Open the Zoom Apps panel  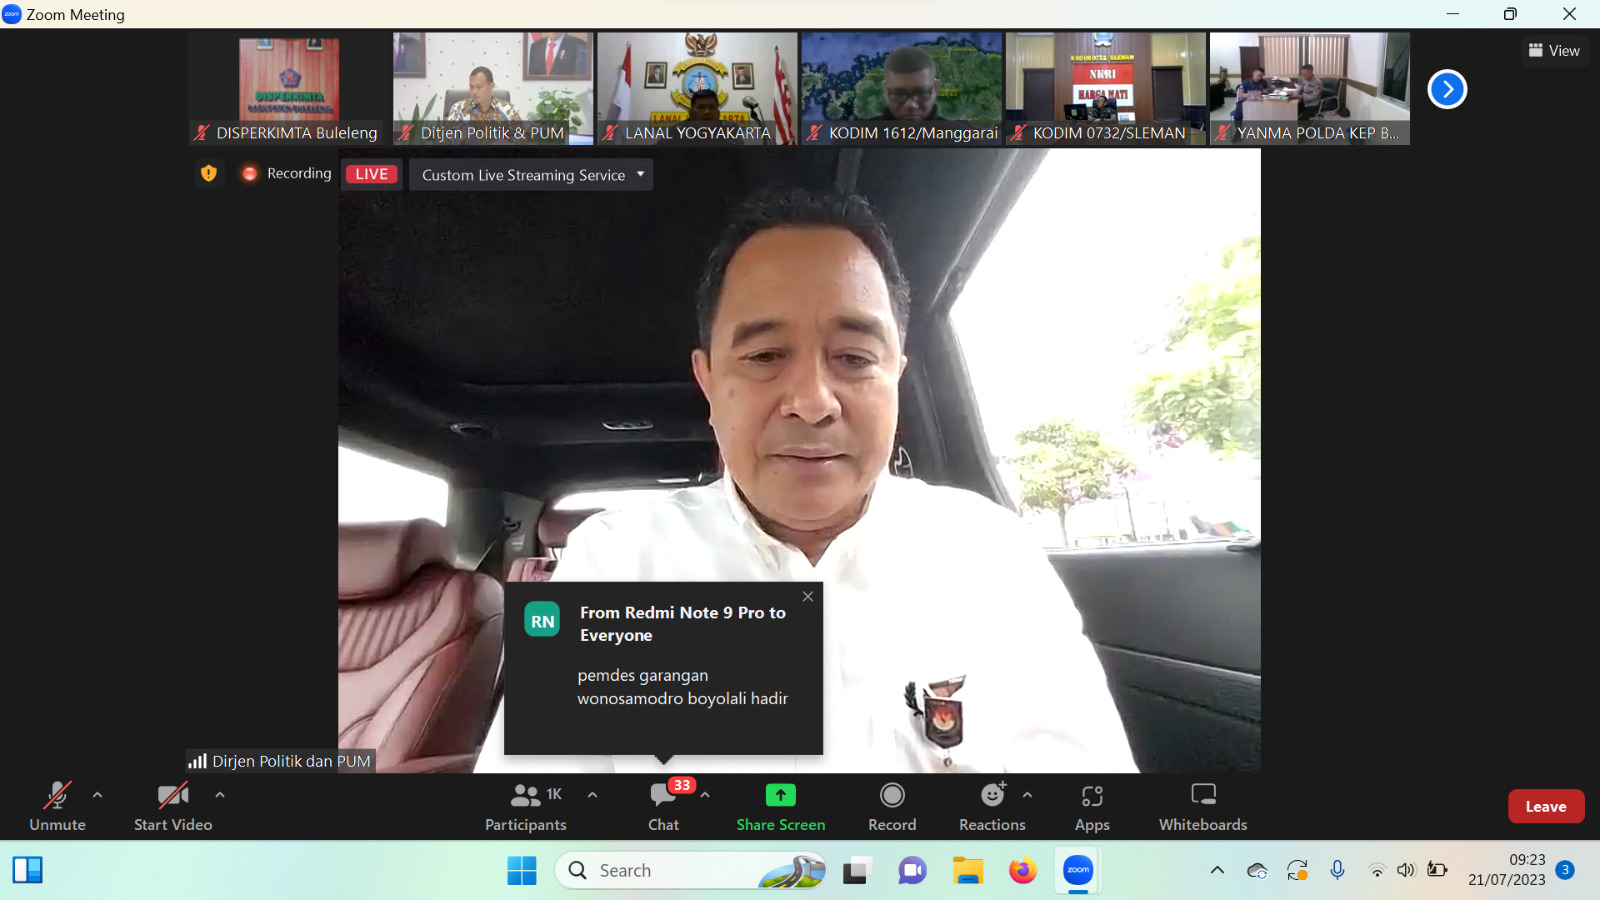click(1092, 806)
